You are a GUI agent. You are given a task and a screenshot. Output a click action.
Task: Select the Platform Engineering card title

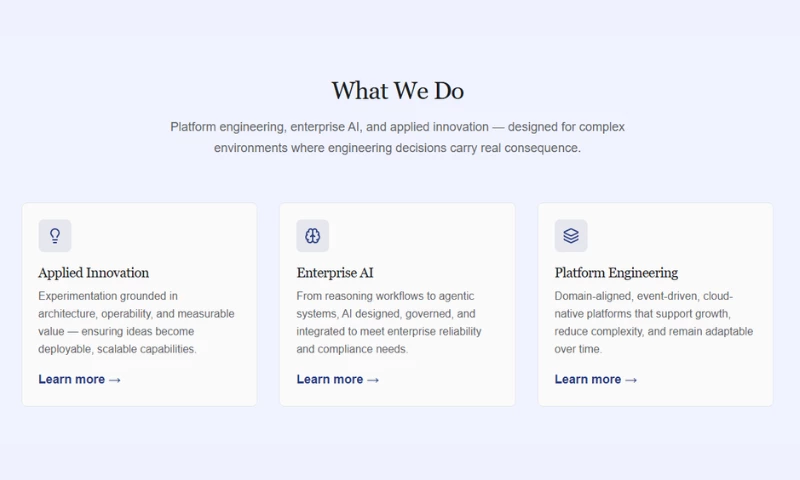(x=616, y=273)
